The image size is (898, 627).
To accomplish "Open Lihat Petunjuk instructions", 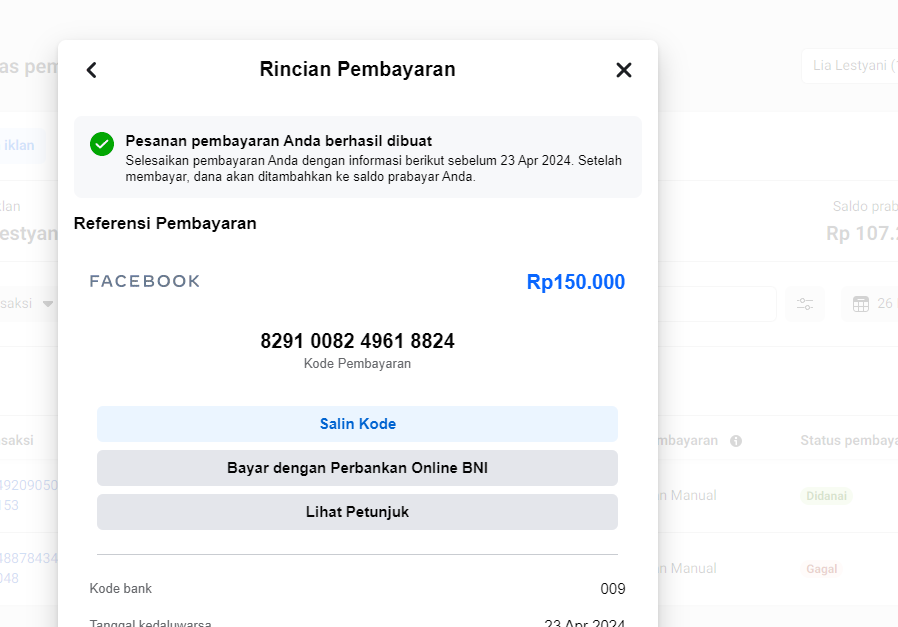I will click(x=357, y=512).
